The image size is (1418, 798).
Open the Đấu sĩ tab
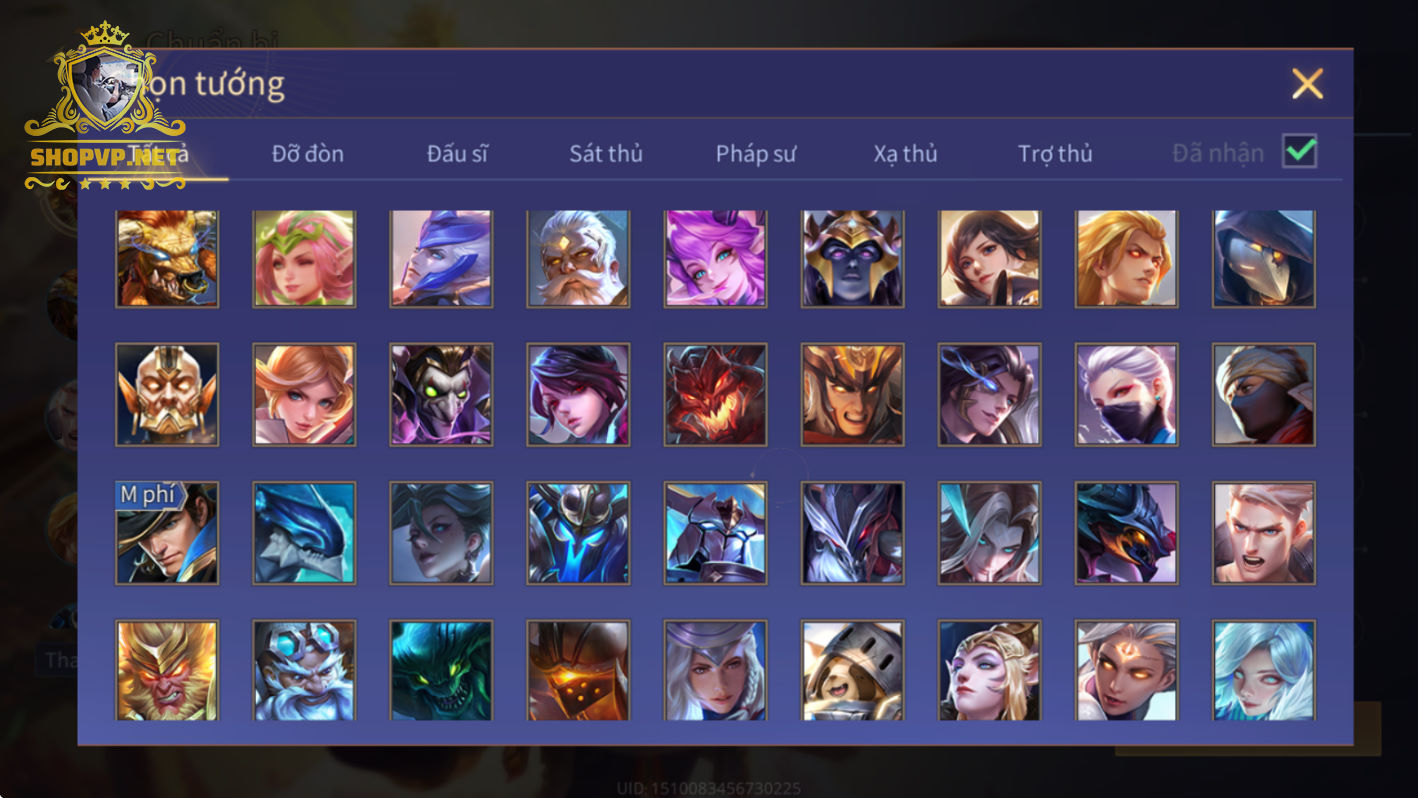tap(457, 154)
